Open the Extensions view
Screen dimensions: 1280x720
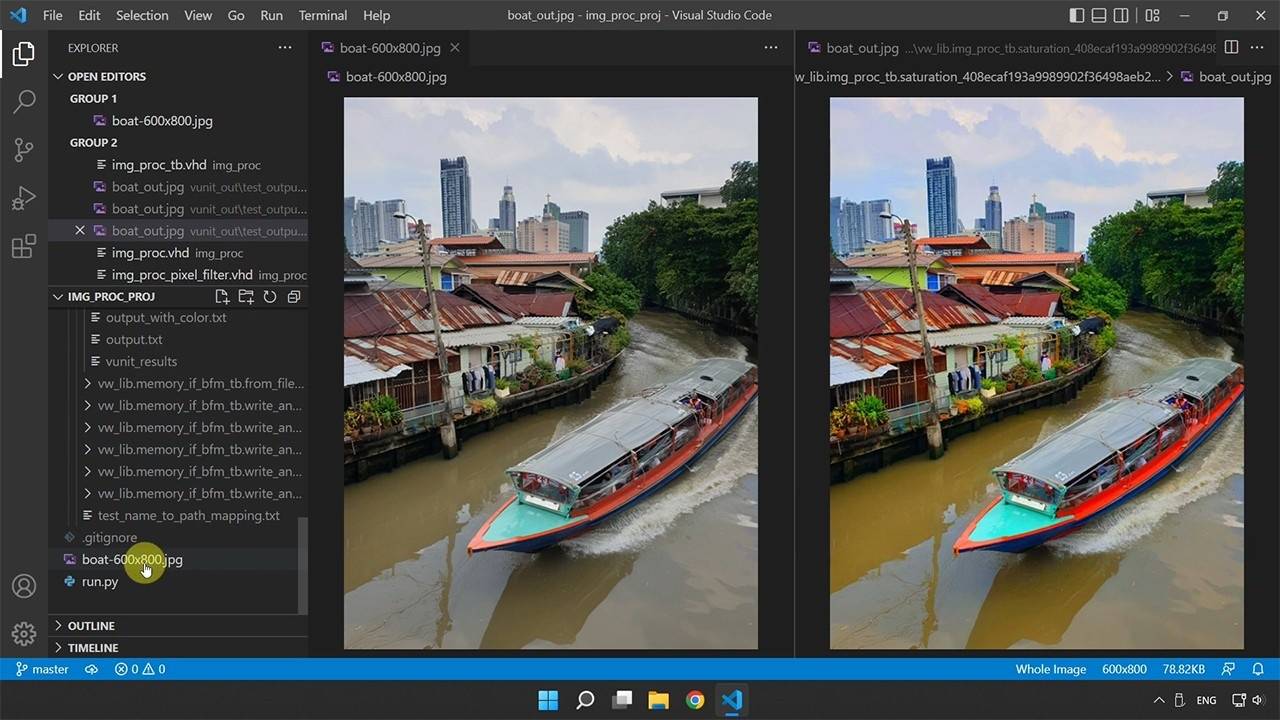pos(24,246)
